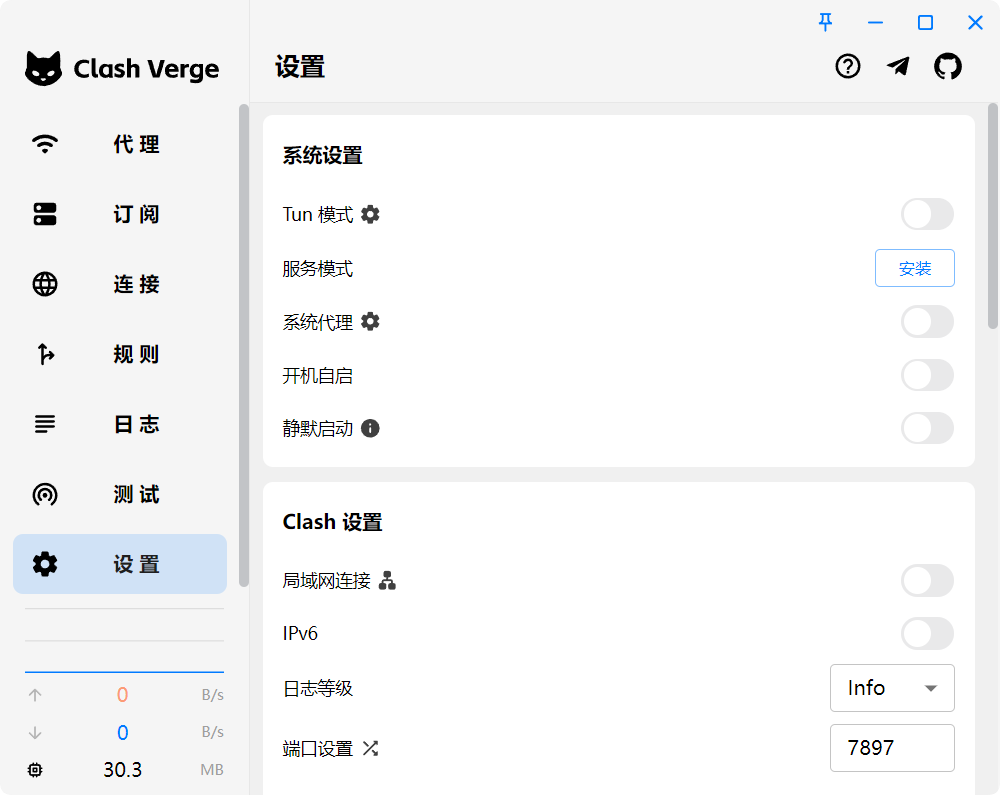
Task: Select the port number input field 7897
Action: [x=892, y=748]
